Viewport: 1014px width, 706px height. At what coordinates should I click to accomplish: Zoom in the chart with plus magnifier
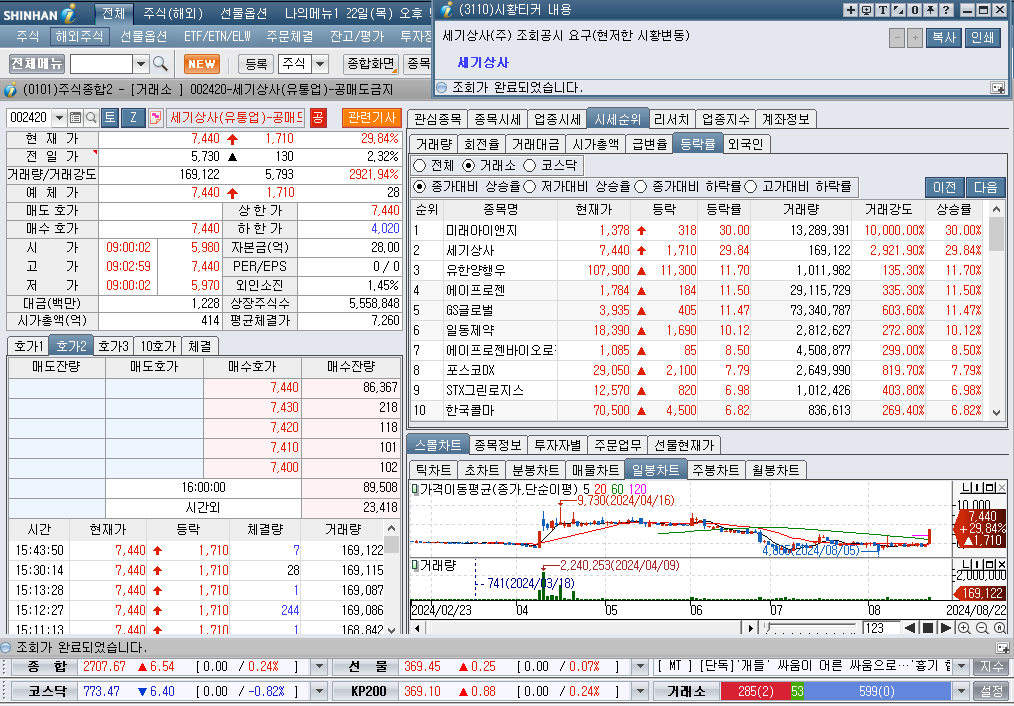(964, 628)
